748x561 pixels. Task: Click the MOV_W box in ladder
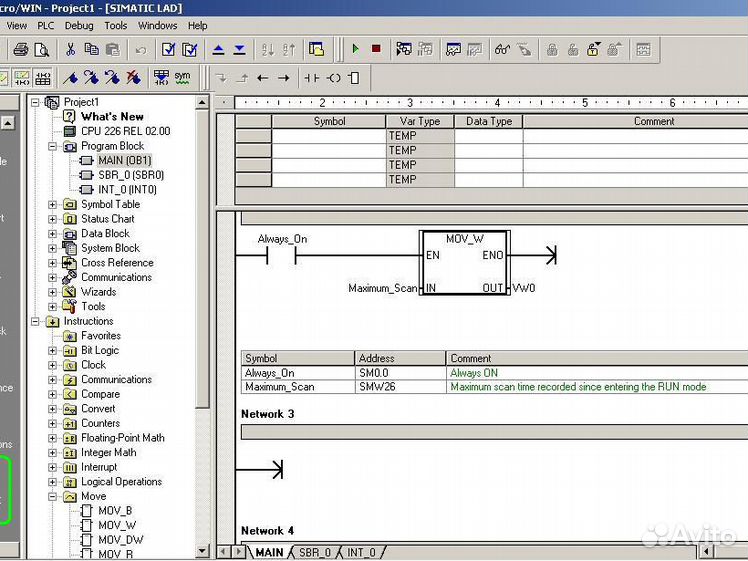tap(465, 263)
